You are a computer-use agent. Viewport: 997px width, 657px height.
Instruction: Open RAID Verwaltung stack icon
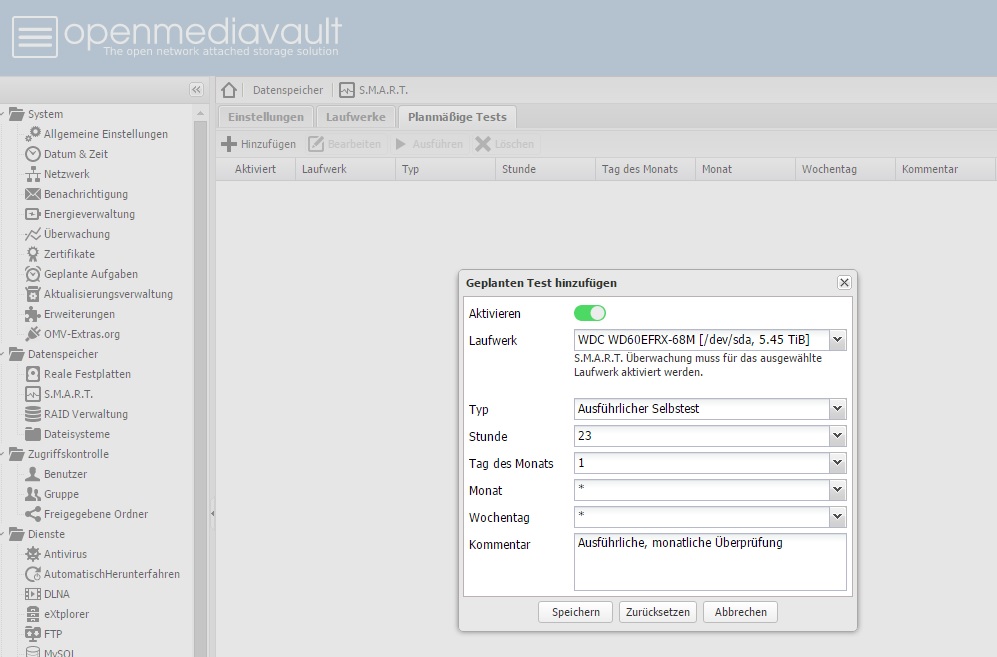[33, 414]
